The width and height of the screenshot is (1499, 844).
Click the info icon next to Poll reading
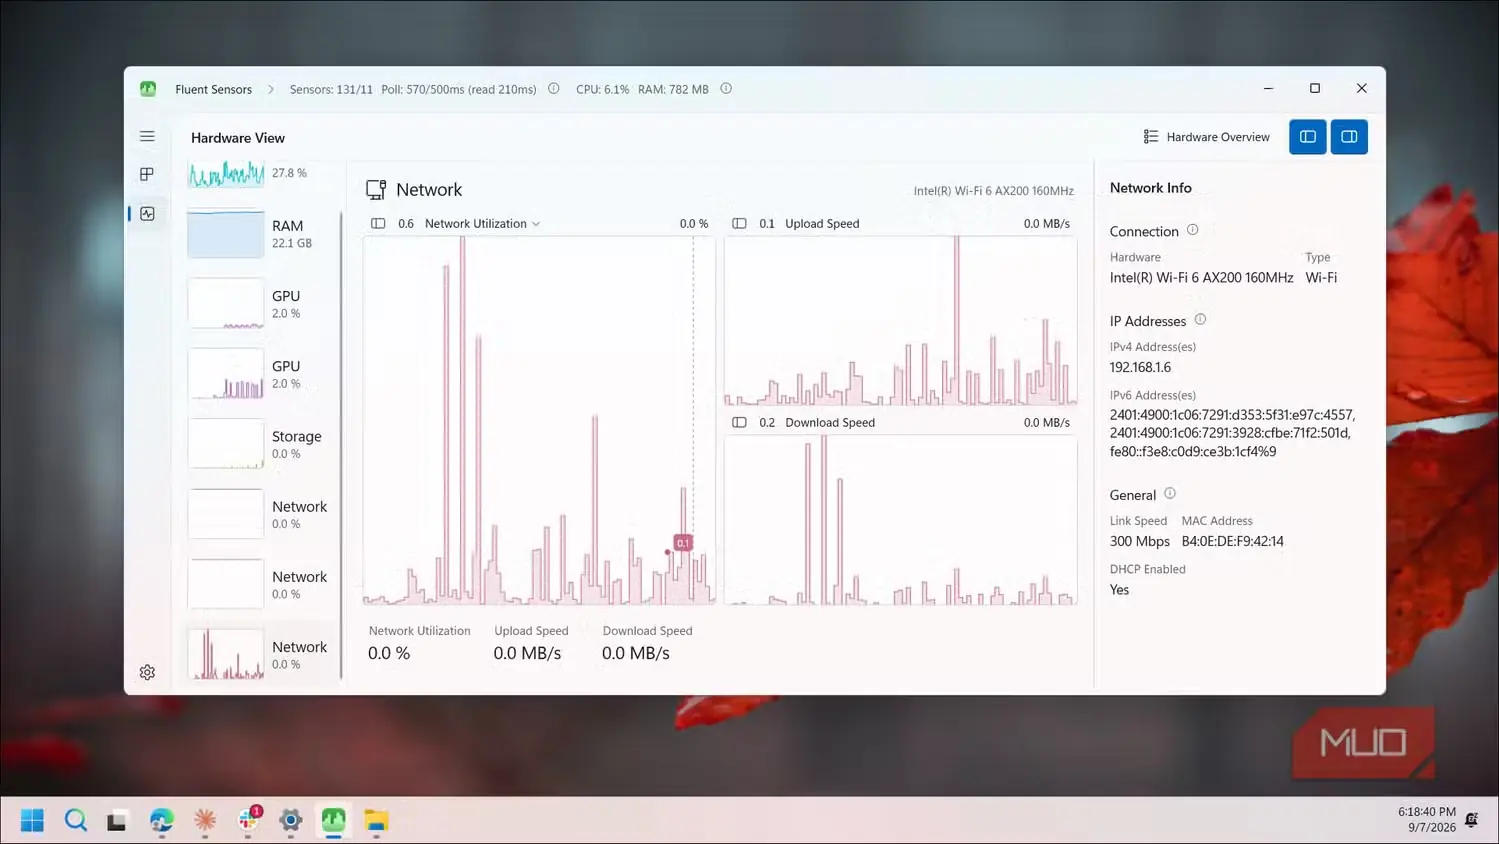553,89
